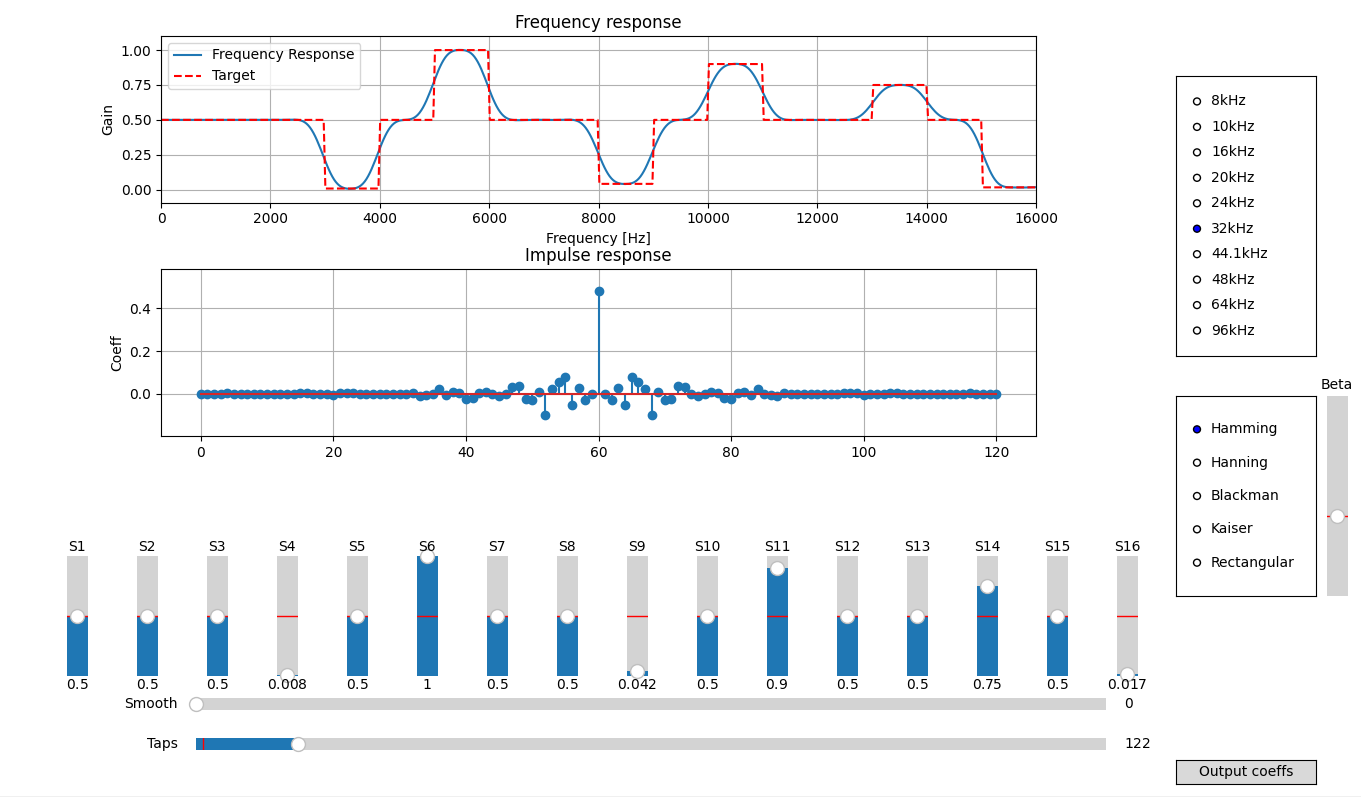Viewport: 1361px width, 797px height.
Task: Select the Hanning window type
Action: (x=1197, y=462)
